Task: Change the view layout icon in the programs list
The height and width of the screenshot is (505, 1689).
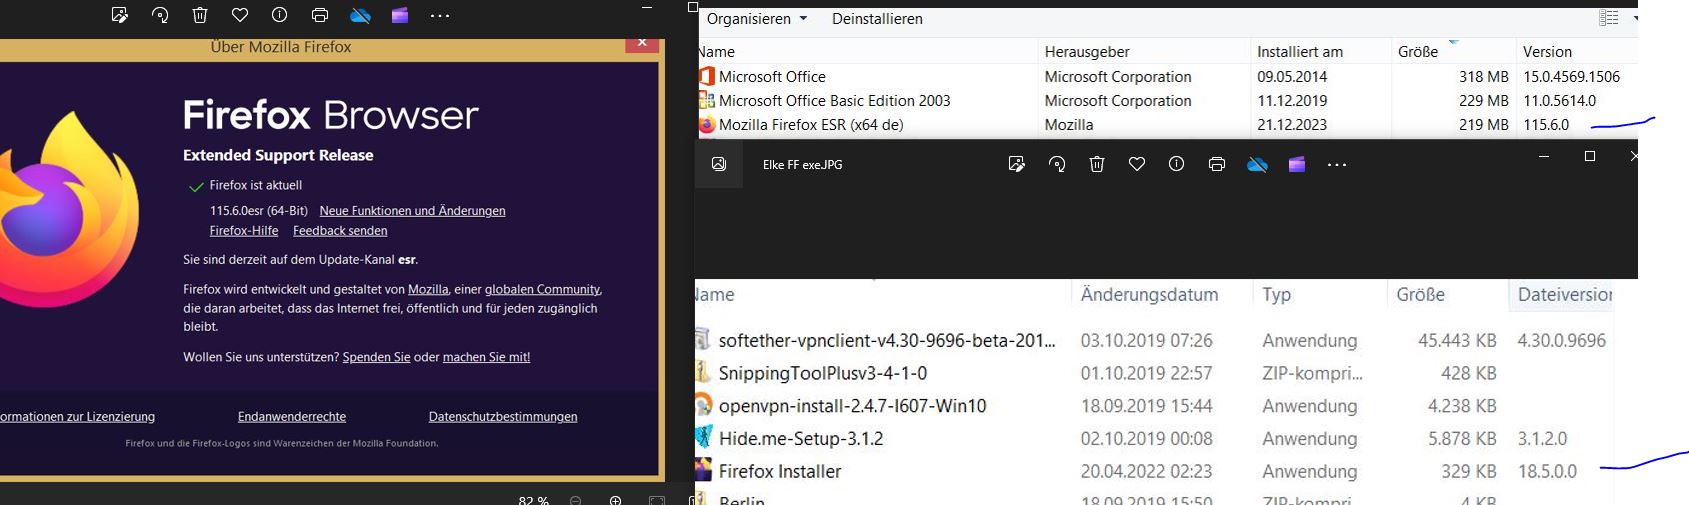Action: (1609, 18)
